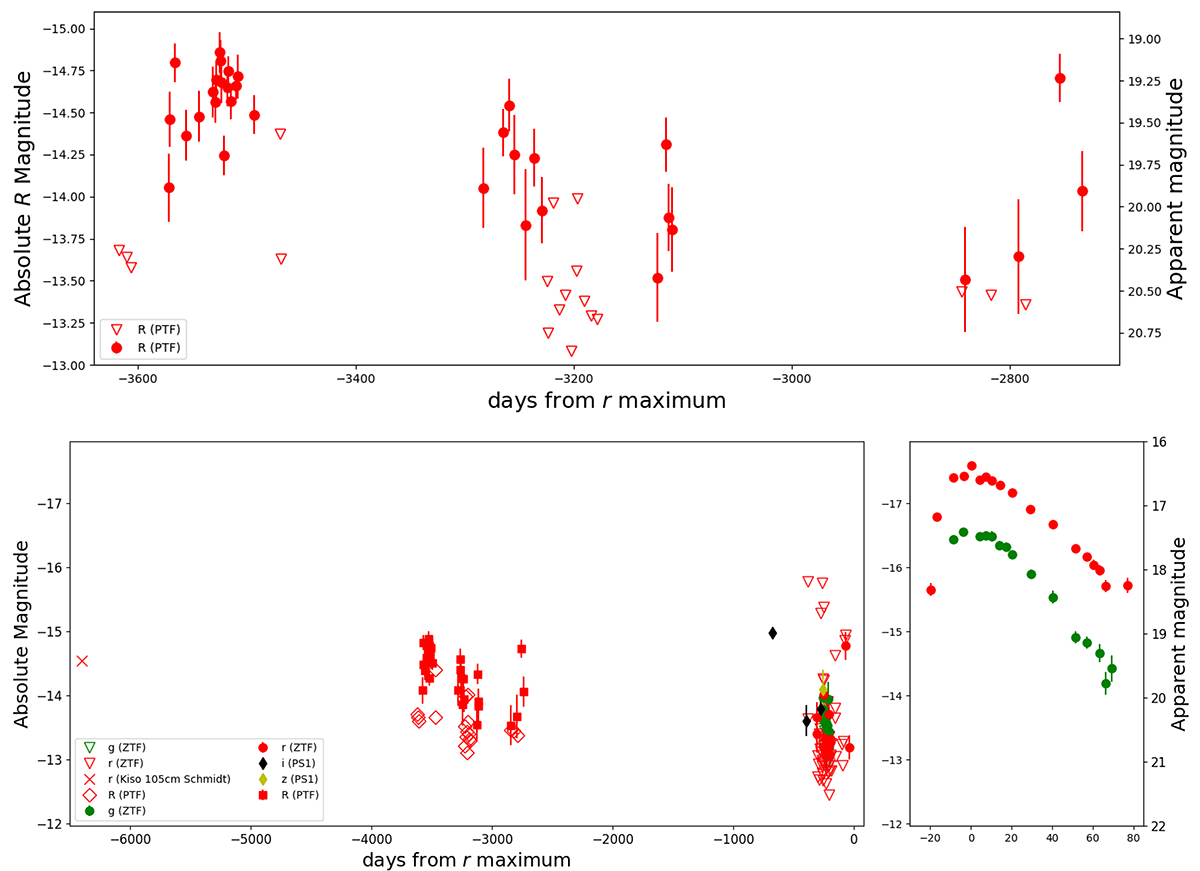1200x871 pixels.
Task: Click the open red diamond R (PTF) legend marker
Action: (x=90, y=795)
